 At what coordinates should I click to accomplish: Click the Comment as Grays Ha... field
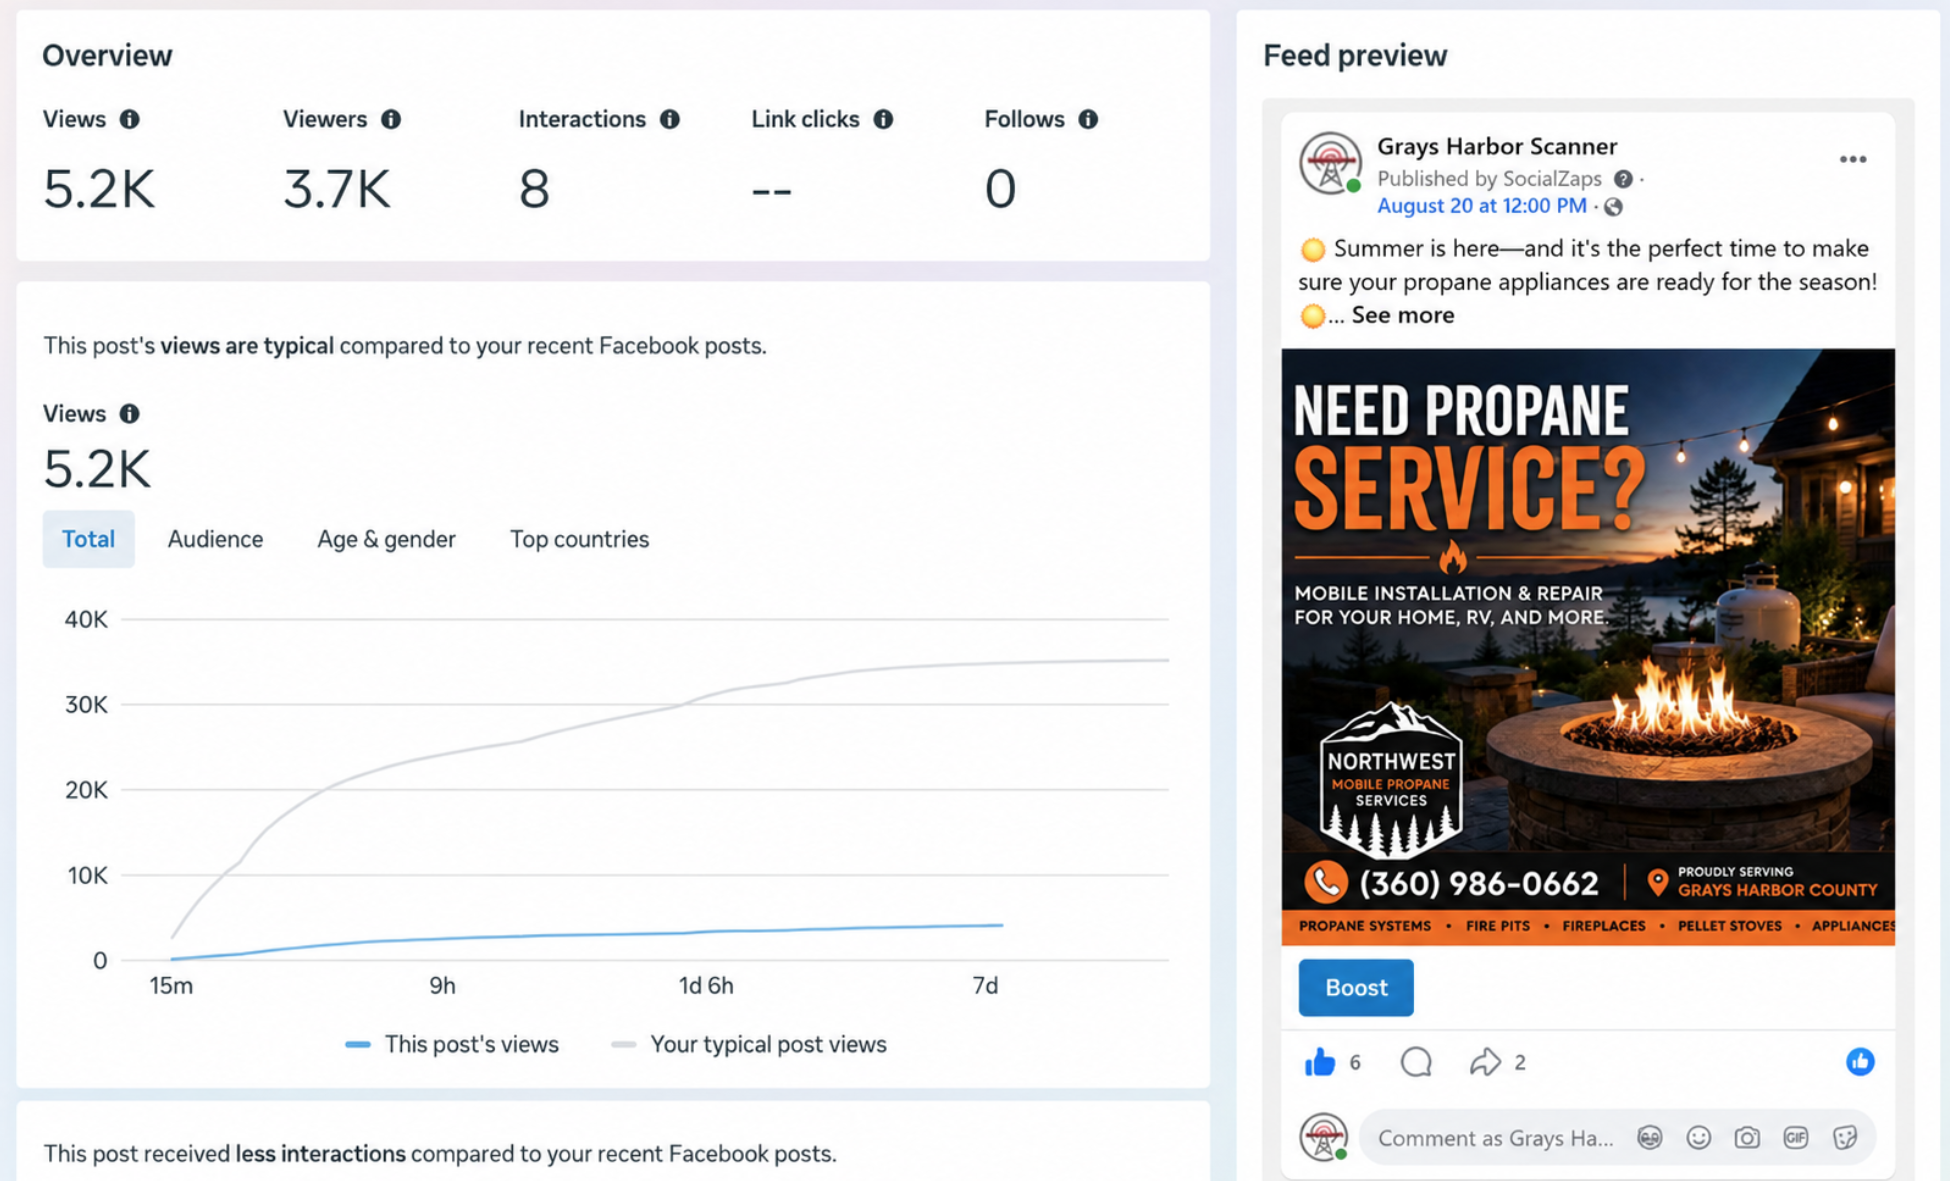1495,1138
